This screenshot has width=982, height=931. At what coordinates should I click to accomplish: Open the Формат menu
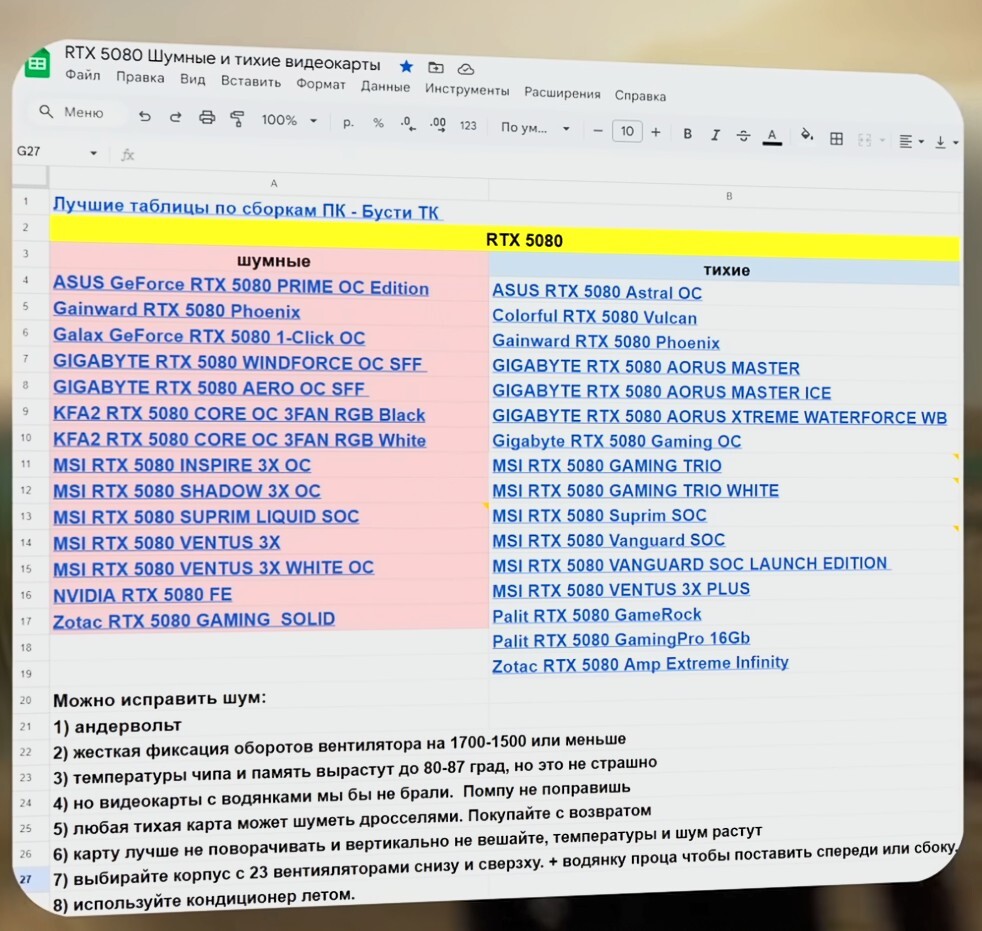click(x=321, y=84)
